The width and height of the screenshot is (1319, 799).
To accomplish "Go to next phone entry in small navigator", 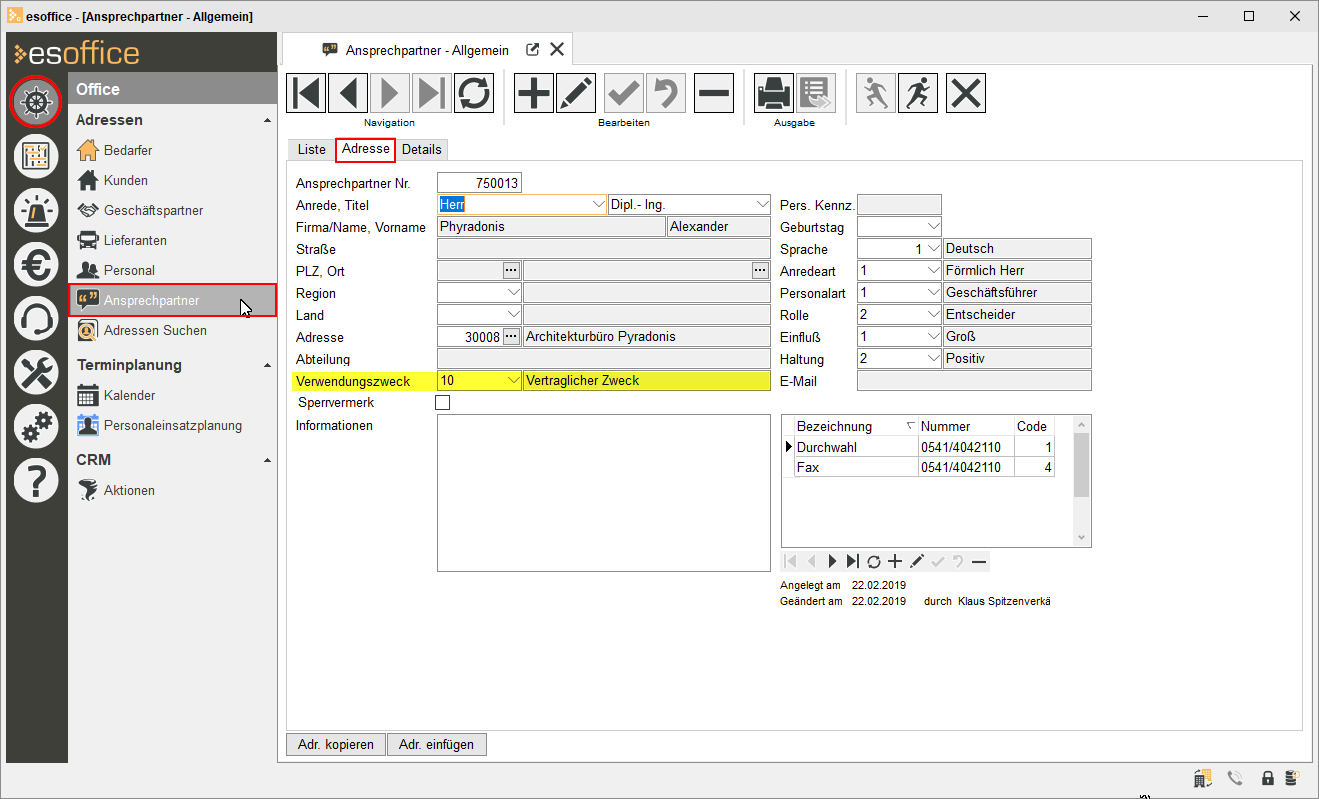I will coord(832,562).
